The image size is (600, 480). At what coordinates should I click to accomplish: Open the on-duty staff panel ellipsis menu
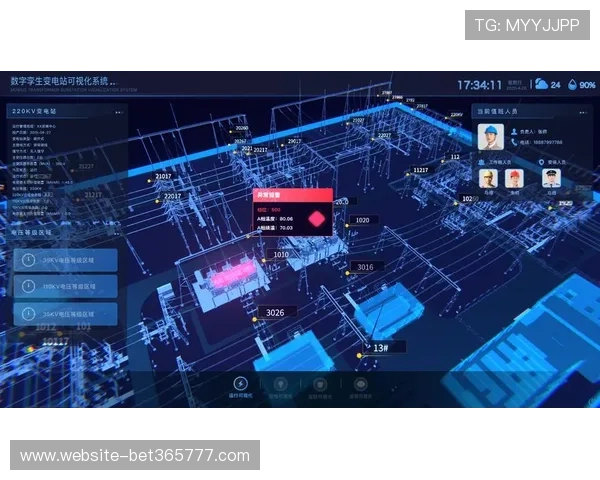(x=583, y=113)
